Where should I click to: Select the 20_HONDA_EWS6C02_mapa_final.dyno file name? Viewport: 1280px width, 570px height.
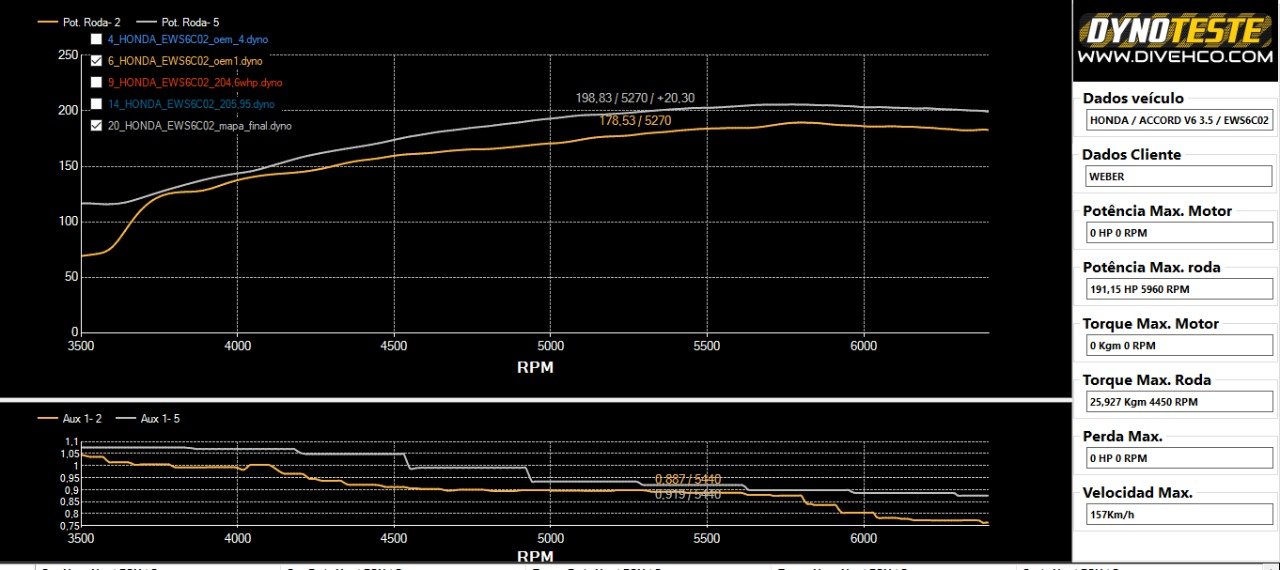[x=199, y=126]
